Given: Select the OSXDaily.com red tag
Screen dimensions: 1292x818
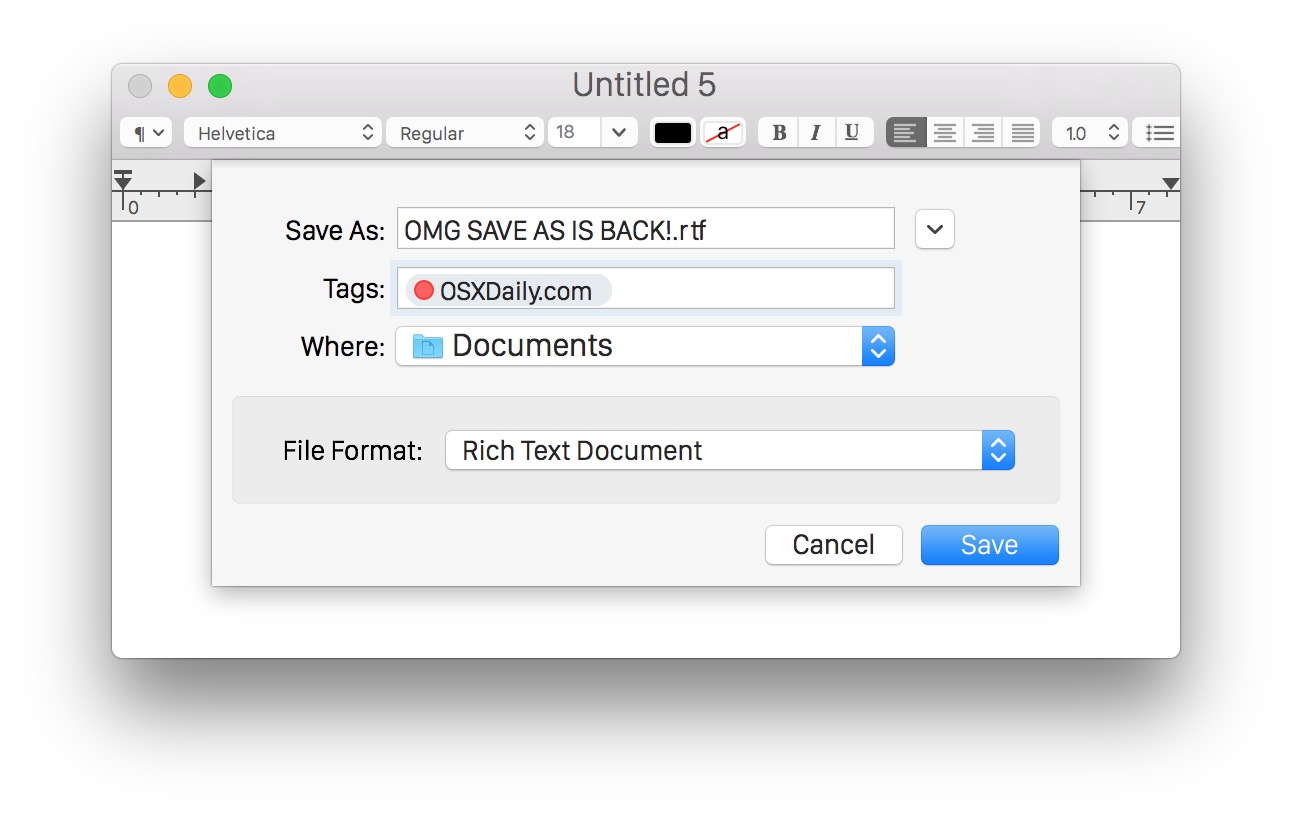Looking at the screenshot, I should click(x=509, y=291).
